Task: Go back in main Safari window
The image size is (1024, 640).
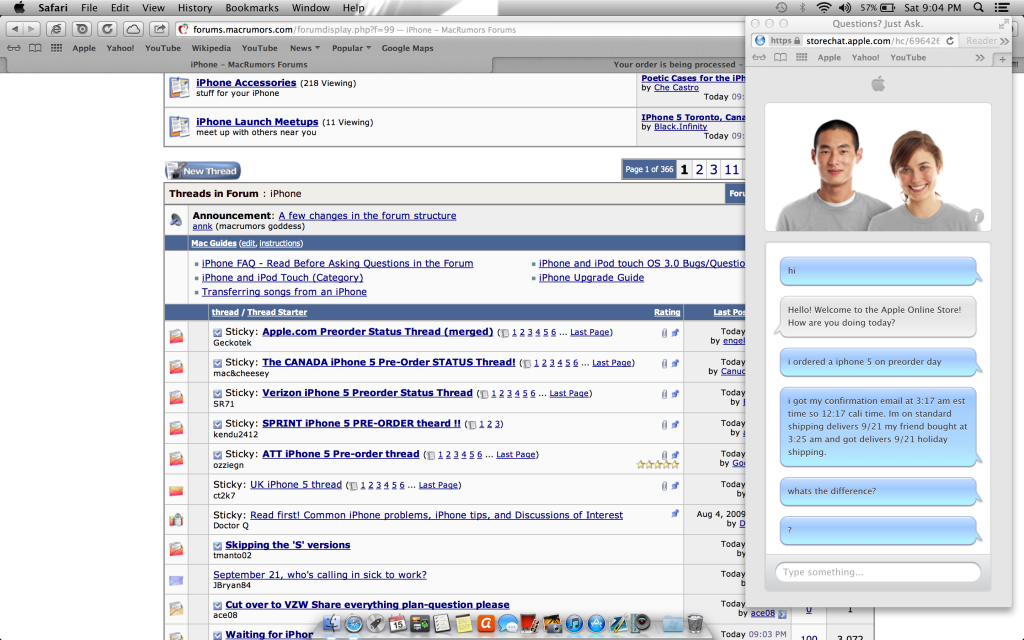Action: pos(15,29)
